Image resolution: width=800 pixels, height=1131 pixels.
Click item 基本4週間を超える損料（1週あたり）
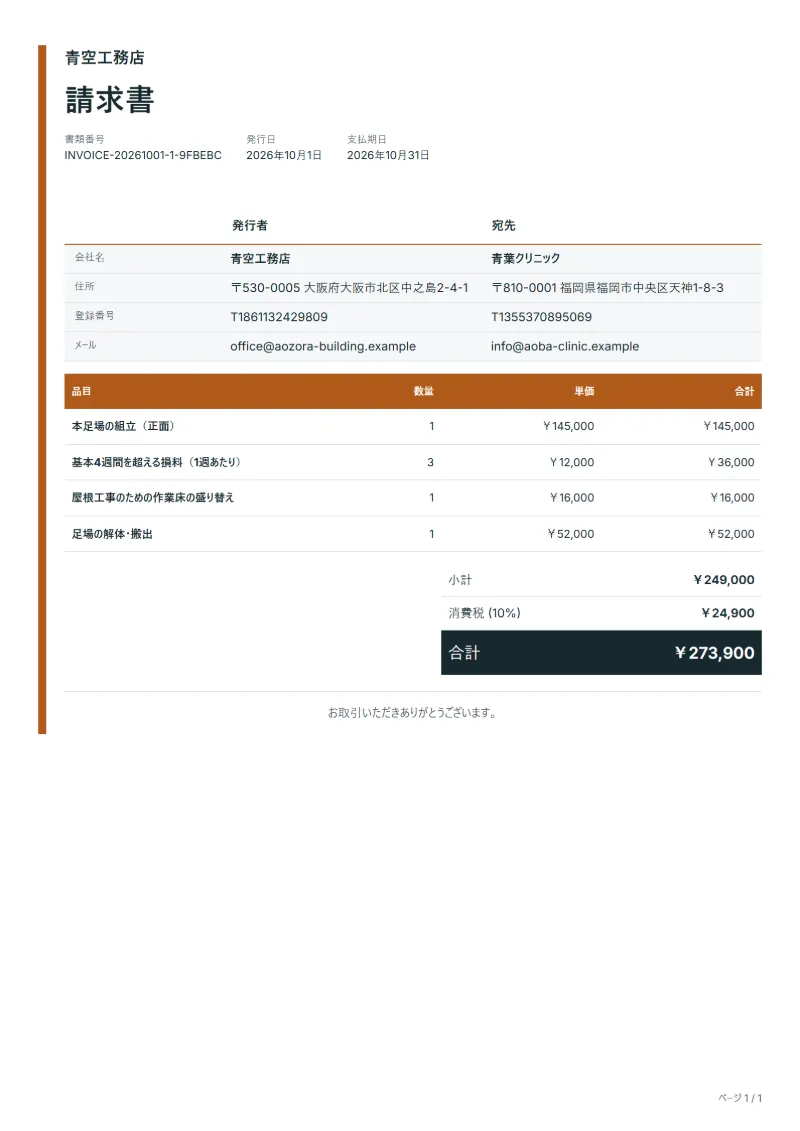[157, 462]
